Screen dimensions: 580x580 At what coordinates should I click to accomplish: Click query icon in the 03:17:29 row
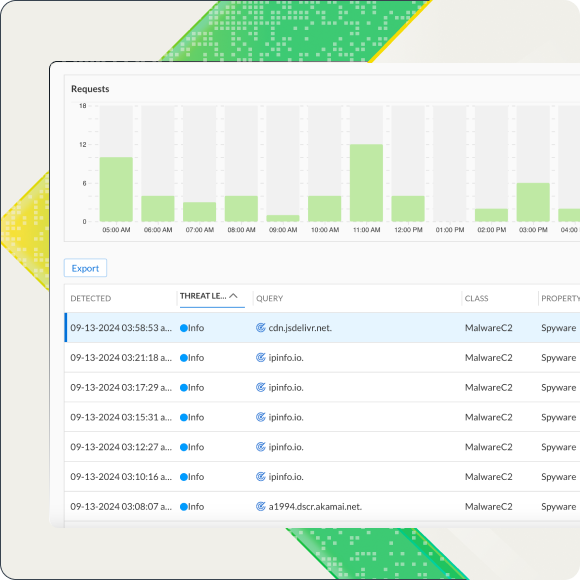point(261,387)
